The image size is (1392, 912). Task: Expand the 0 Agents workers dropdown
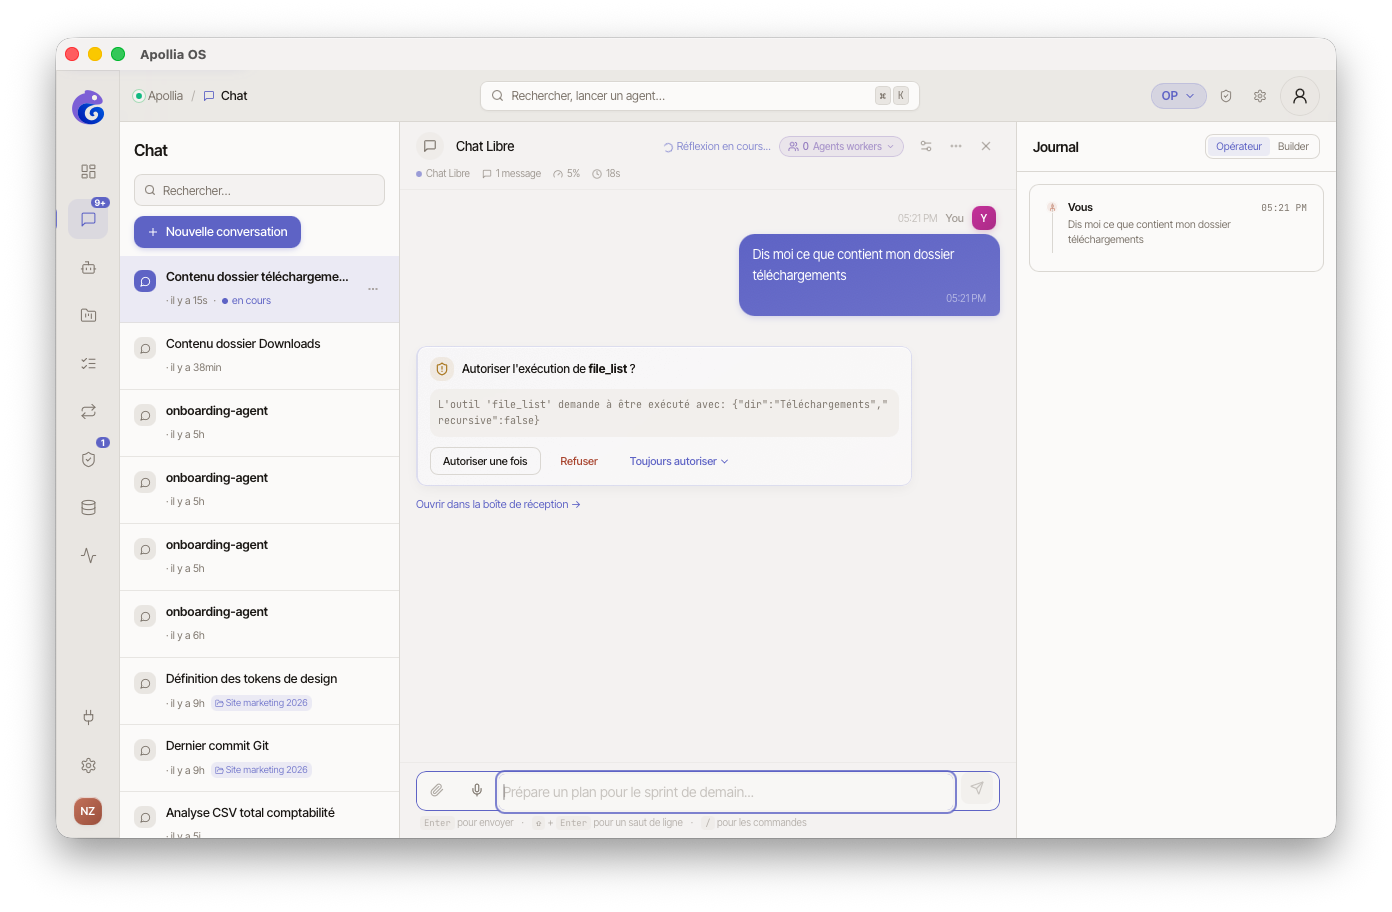pyautogui.click(x=841, y=146)
